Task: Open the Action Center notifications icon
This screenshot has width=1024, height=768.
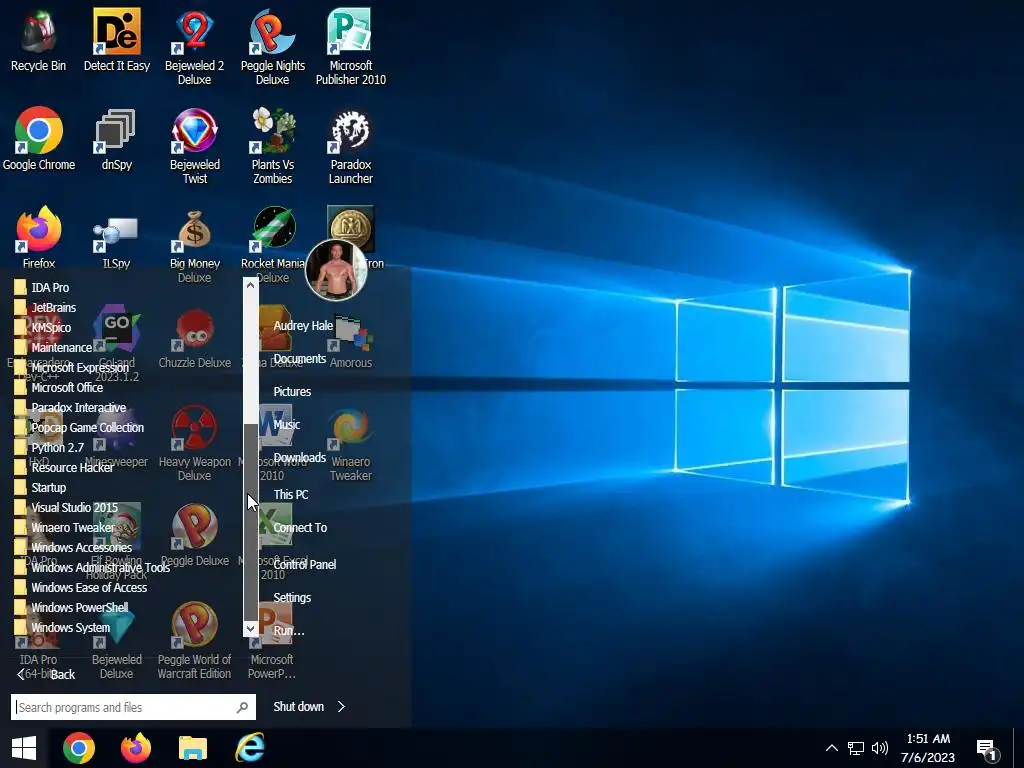Action: (x=987, y=749)
